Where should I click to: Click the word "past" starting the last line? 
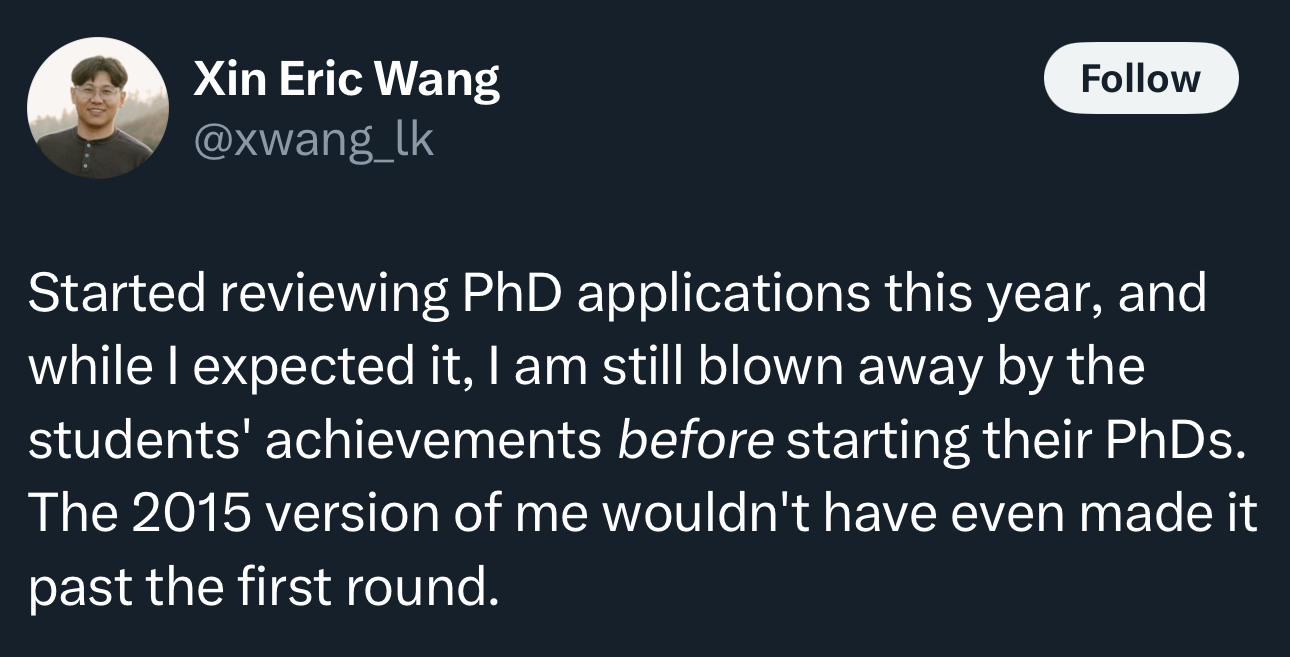pyautogui.click(x=80, y=588)
